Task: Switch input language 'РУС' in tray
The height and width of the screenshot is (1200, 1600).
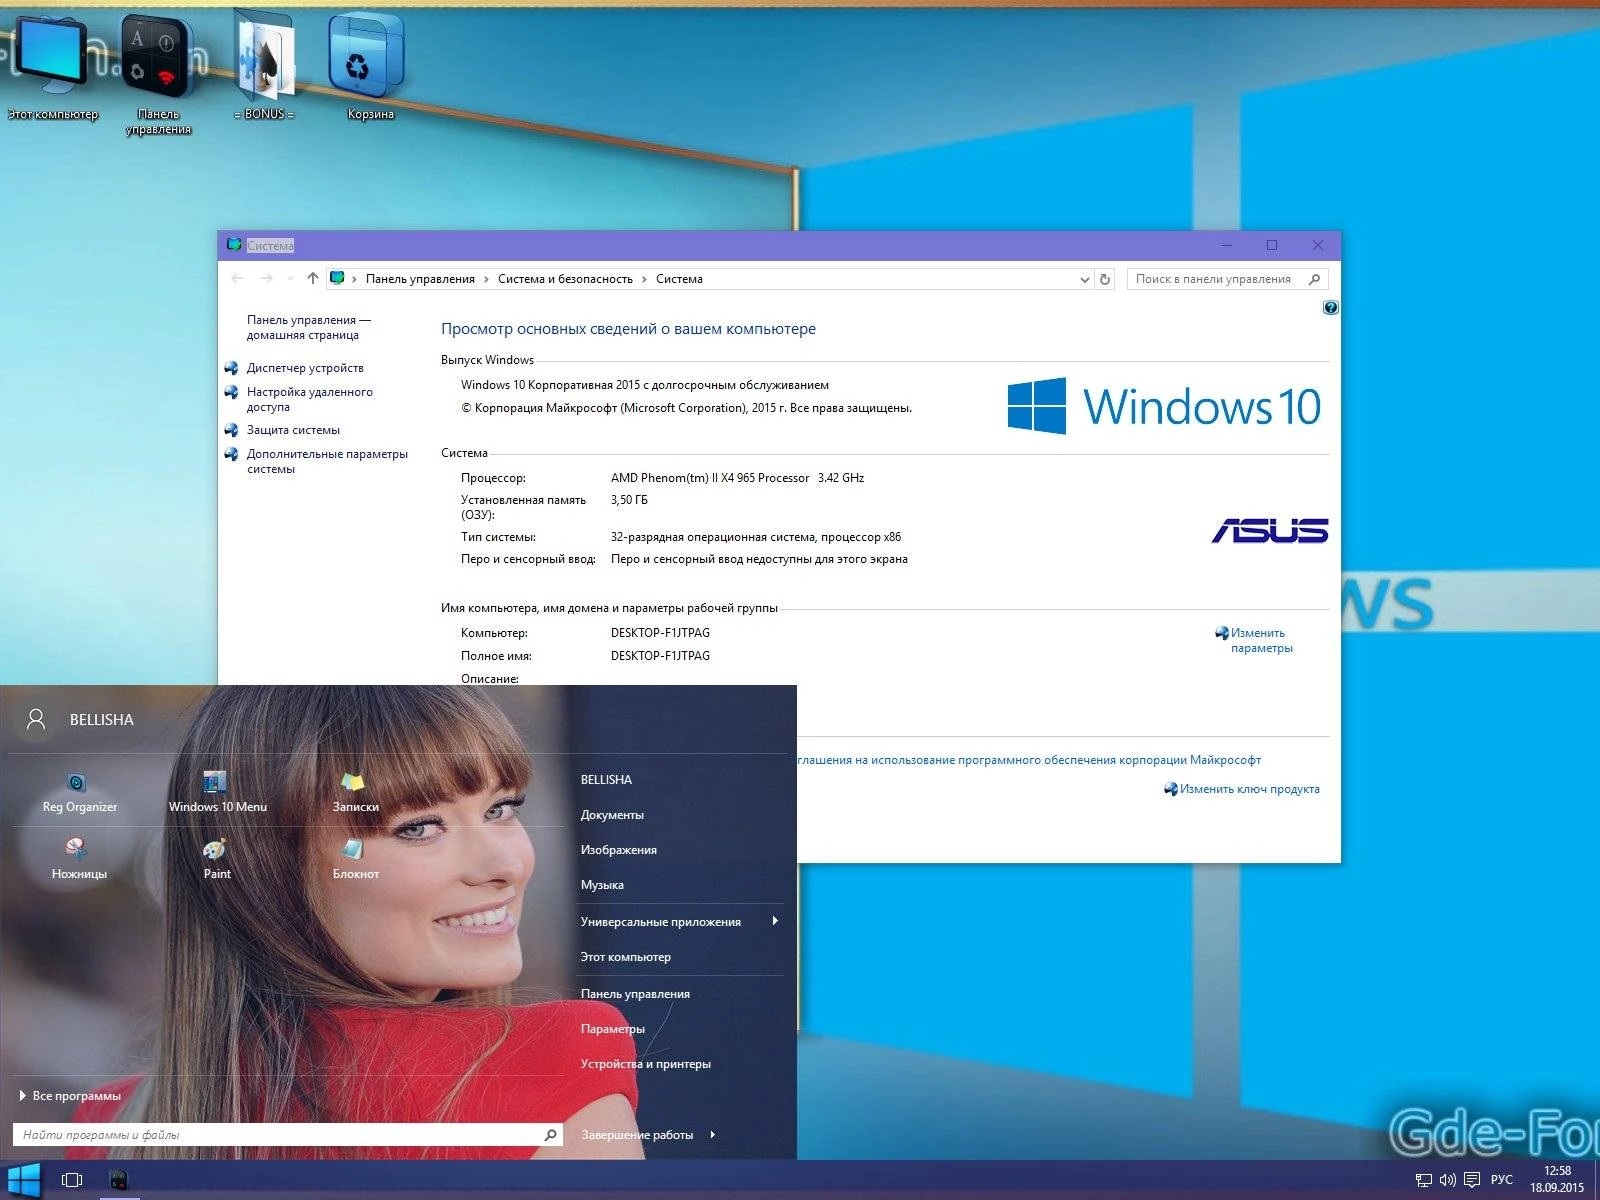Action: (1502, 1181)
